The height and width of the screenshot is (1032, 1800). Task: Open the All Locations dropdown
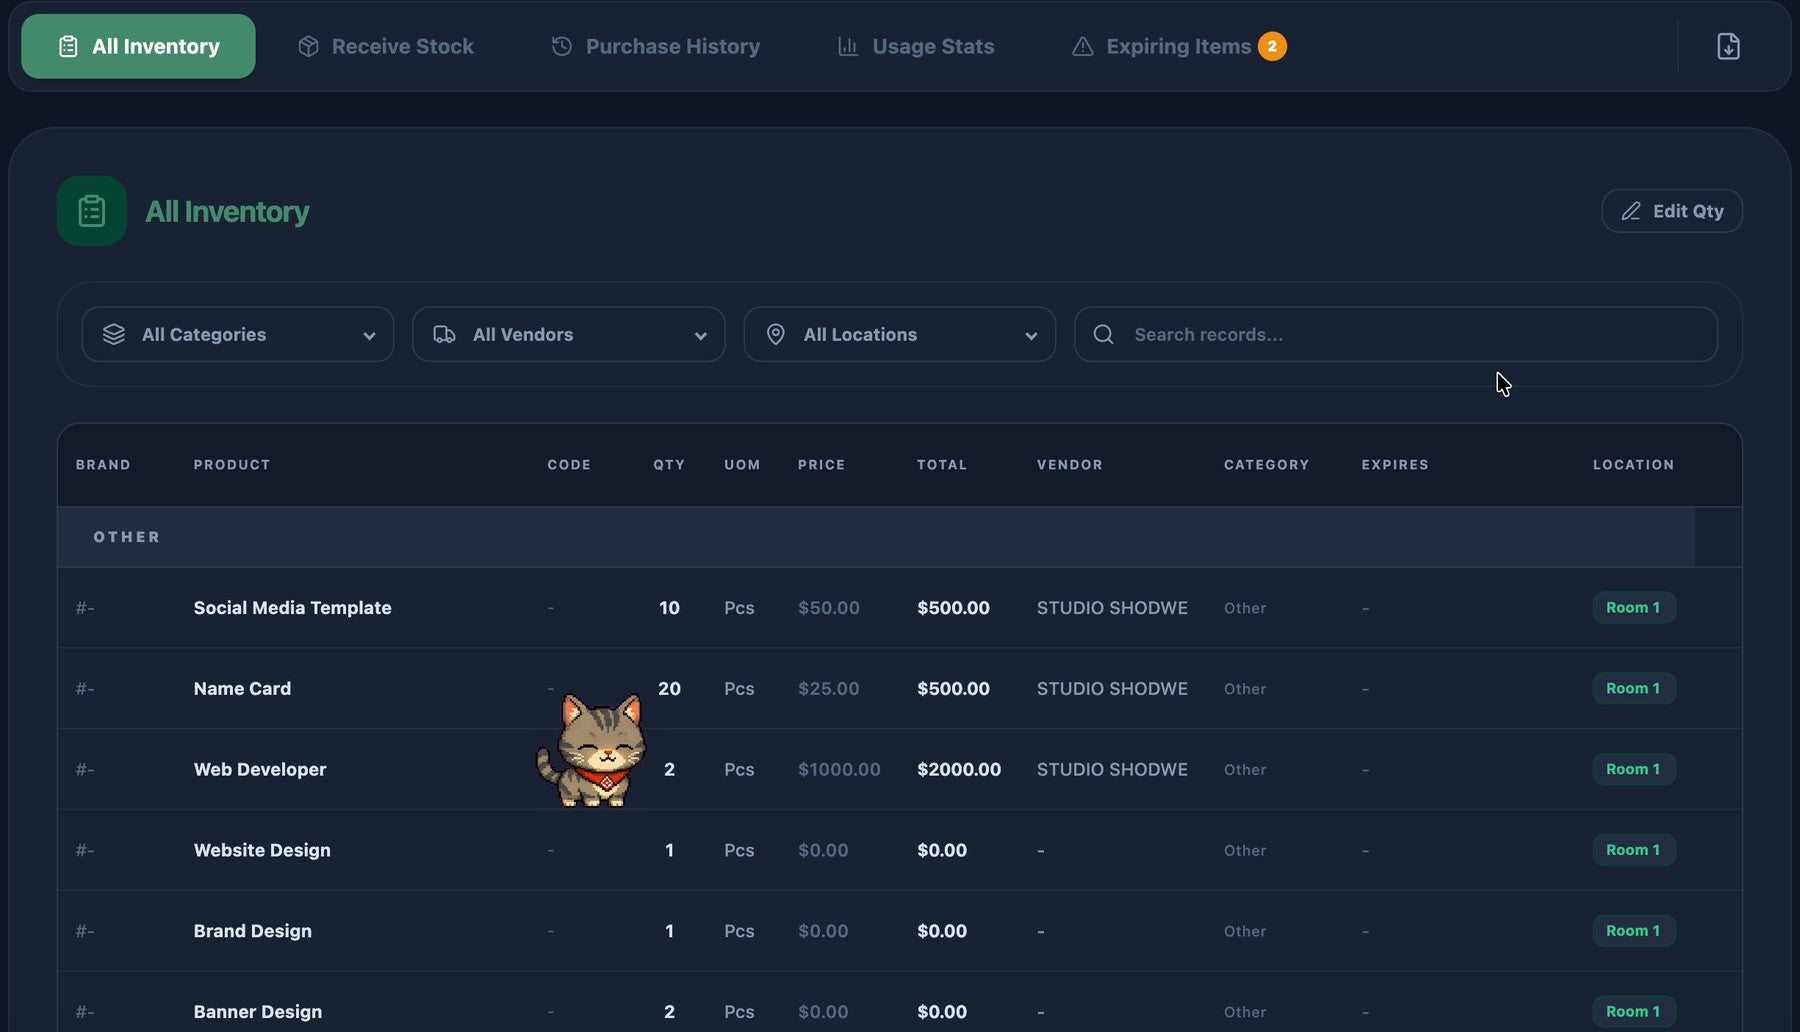pyautogui.click(x=900, y=334)
